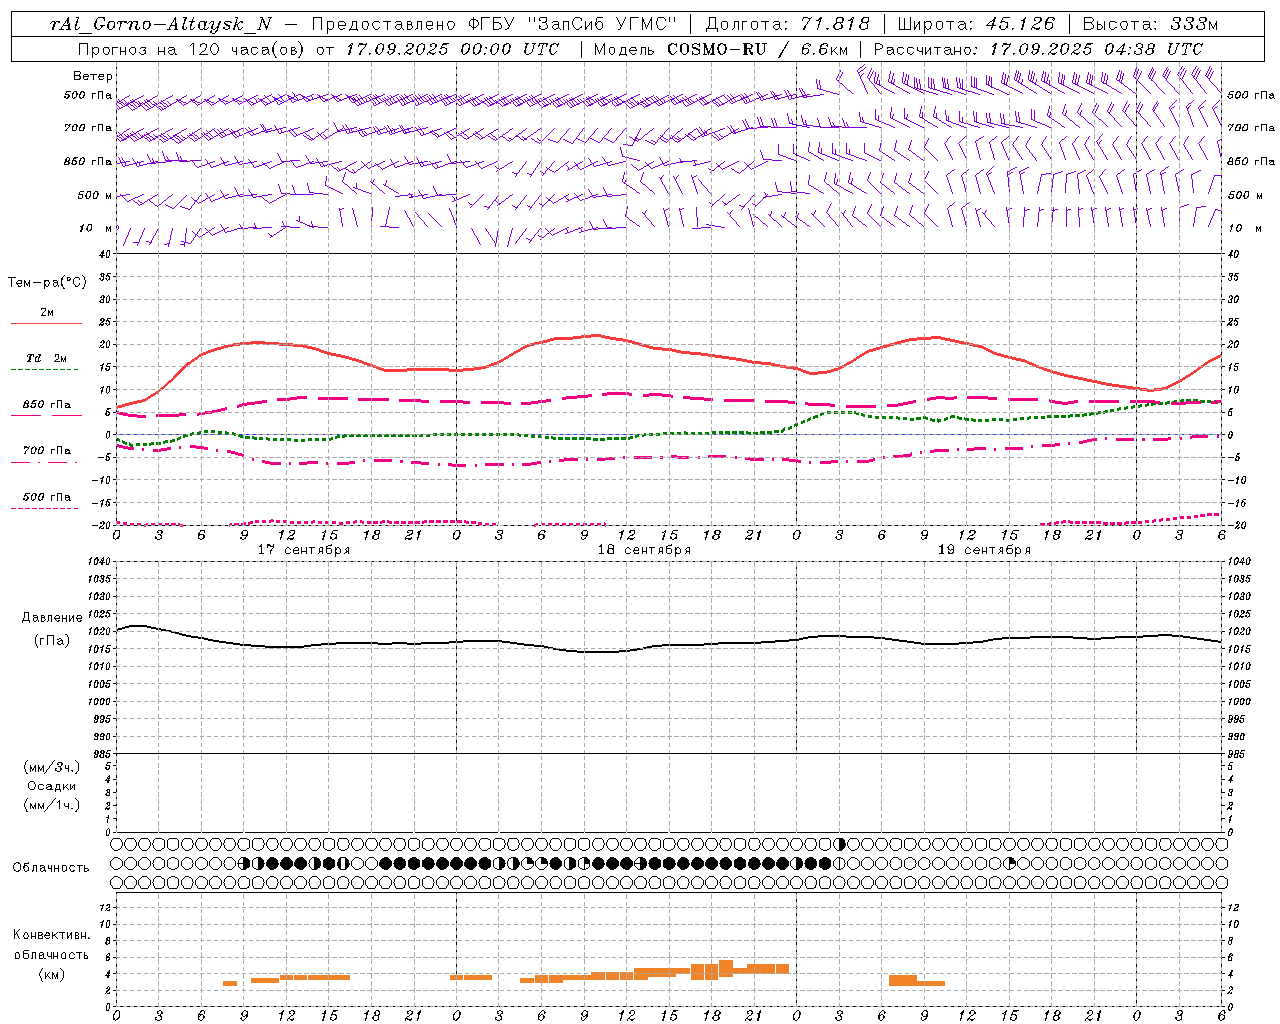
Task: Click the Тем-ра(°C) temperature panel label
Action: click(47, 283)
